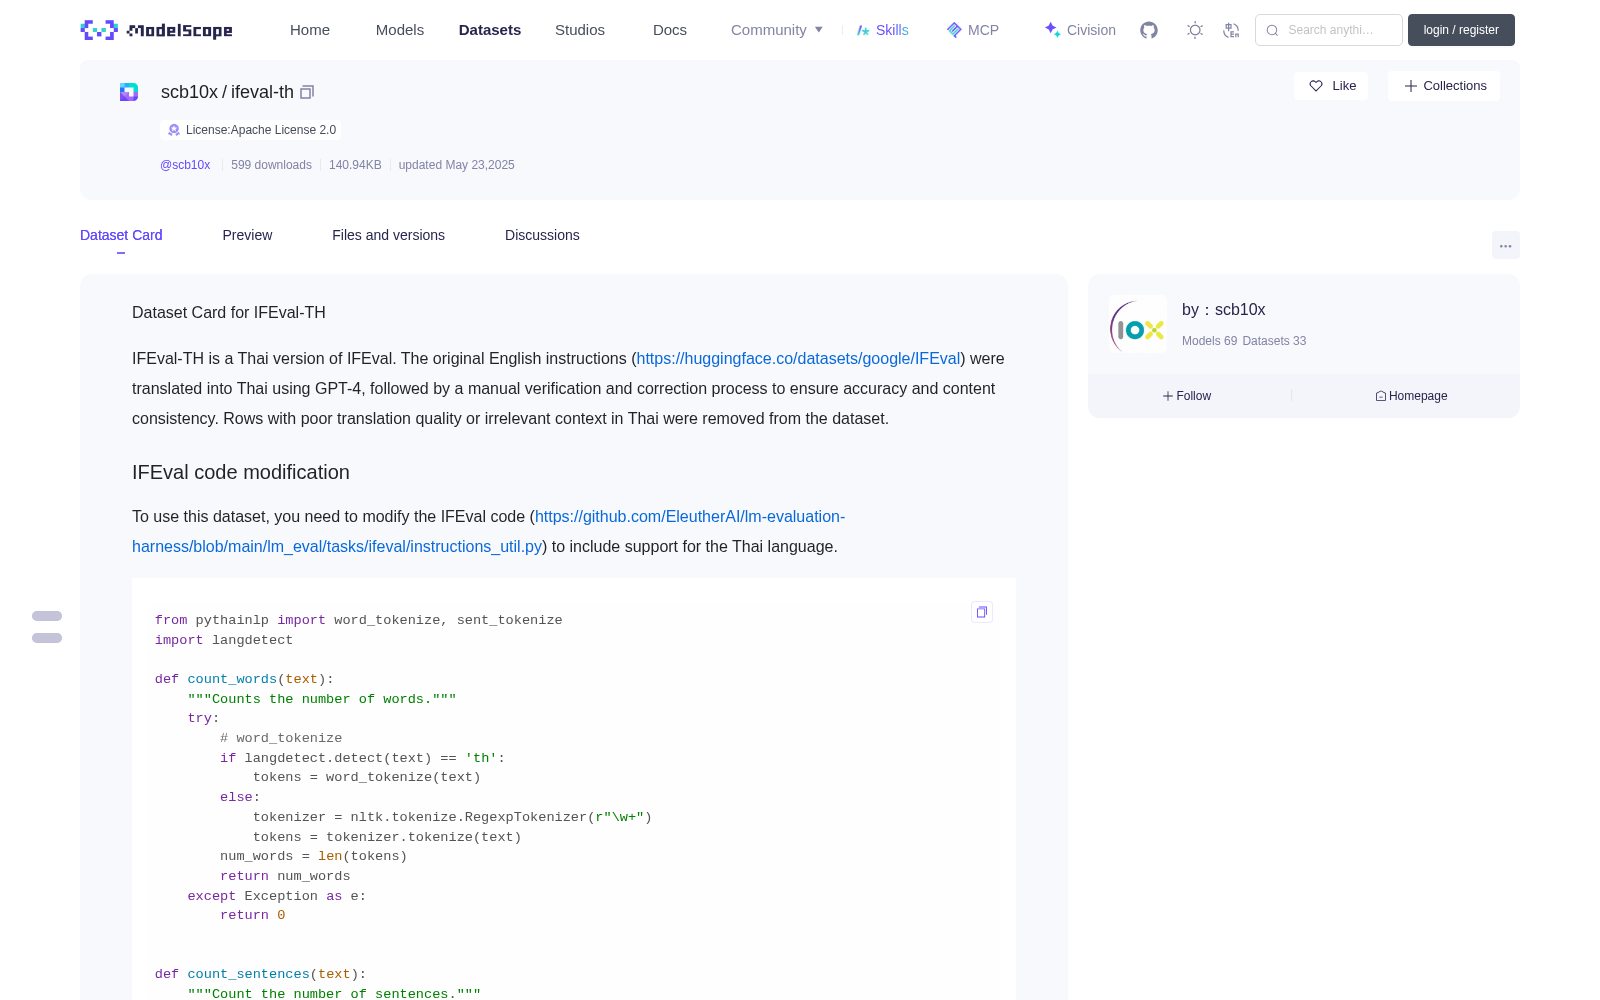Click the ModelScope logo
The height and width of the screenshot is (1000, 1600).
pos(156,30)
